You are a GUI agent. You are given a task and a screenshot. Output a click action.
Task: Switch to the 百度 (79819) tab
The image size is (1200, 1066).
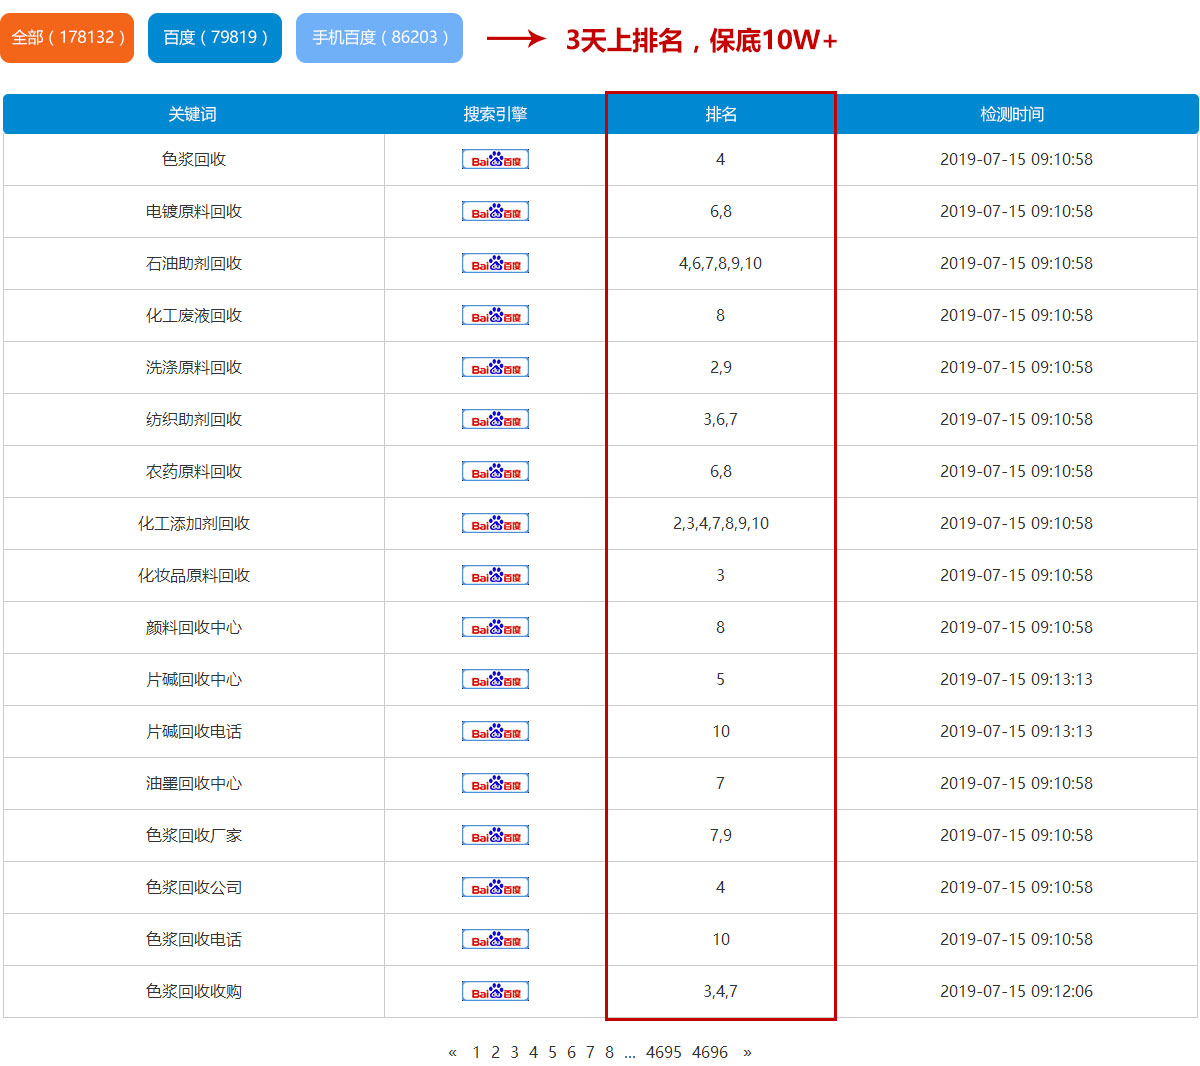click(215, 38)
